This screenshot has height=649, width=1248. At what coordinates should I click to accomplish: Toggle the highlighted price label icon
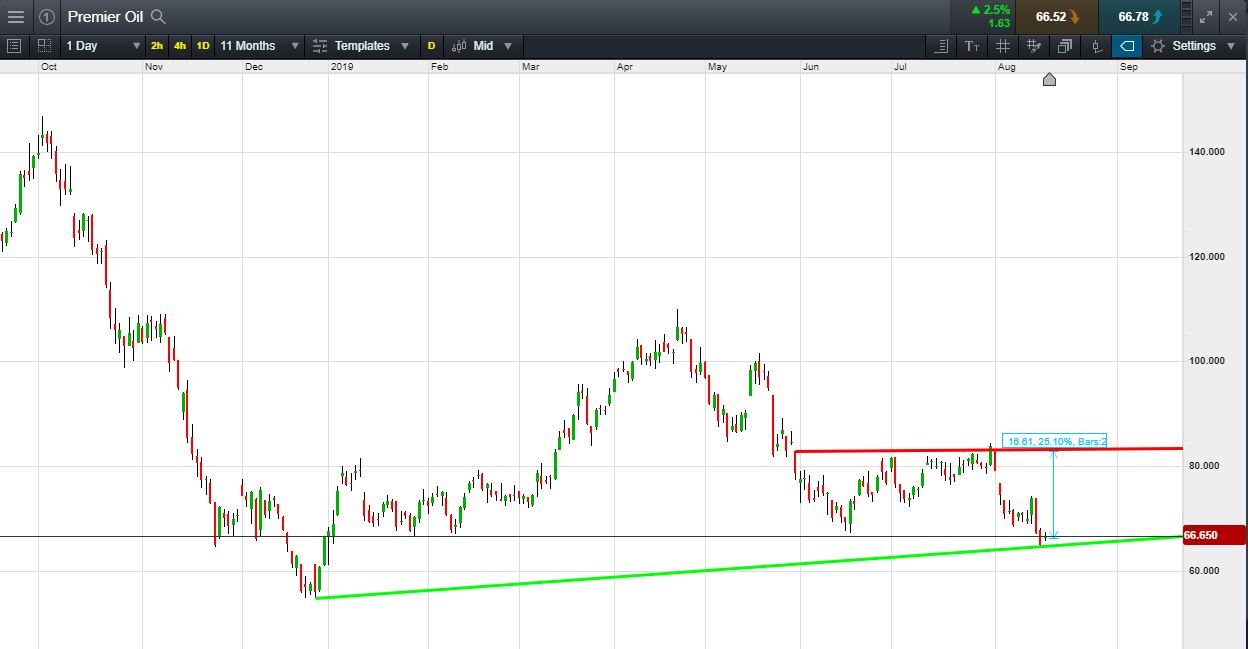click(1127, 46)
